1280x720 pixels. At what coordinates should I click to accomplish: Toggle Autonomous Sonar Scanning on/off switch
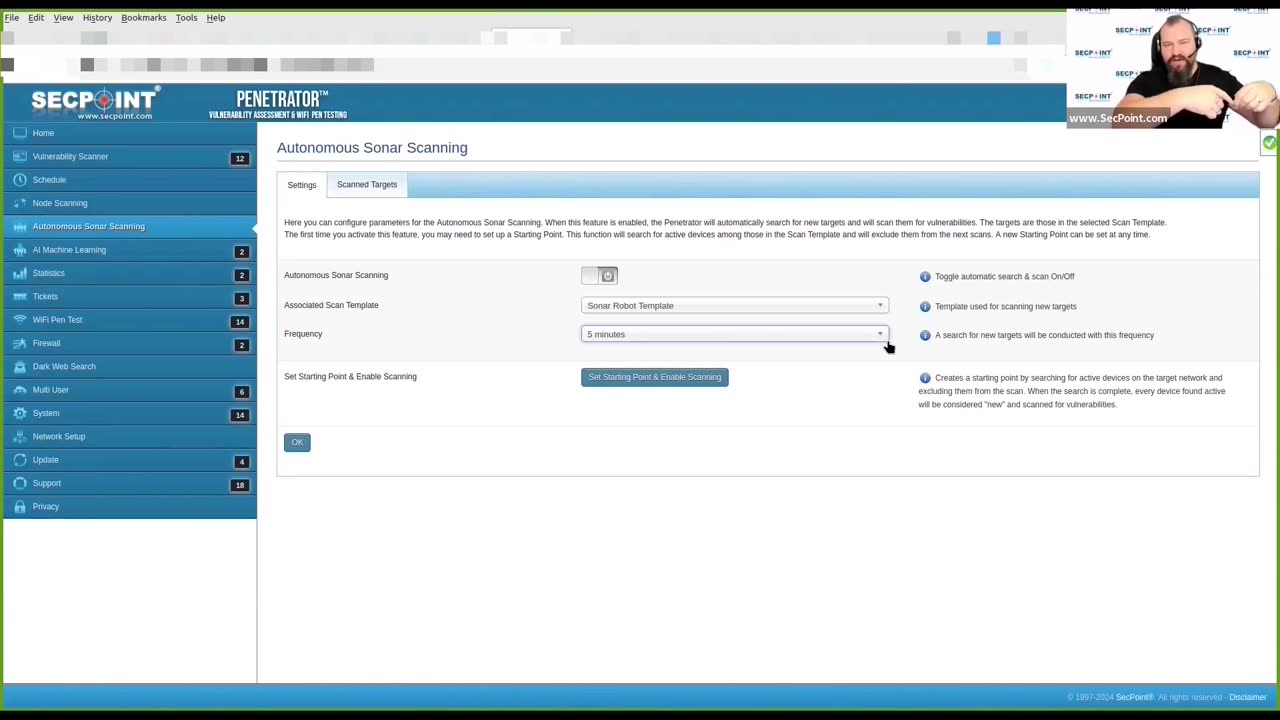point(600,275)
